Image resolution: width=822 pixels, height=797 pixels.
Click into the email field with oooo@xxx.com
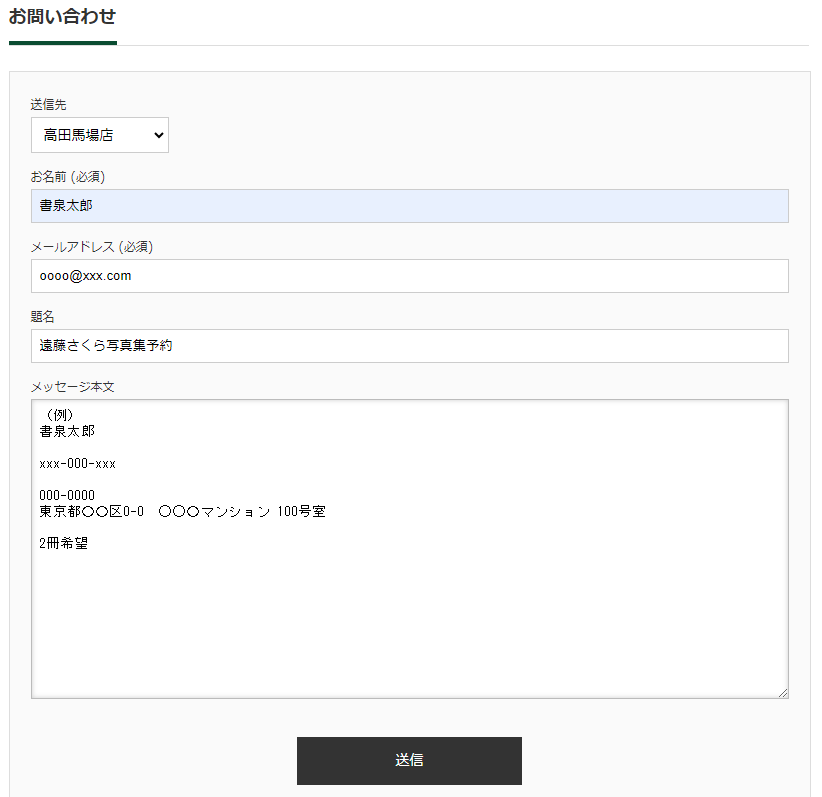coord(409,276)
